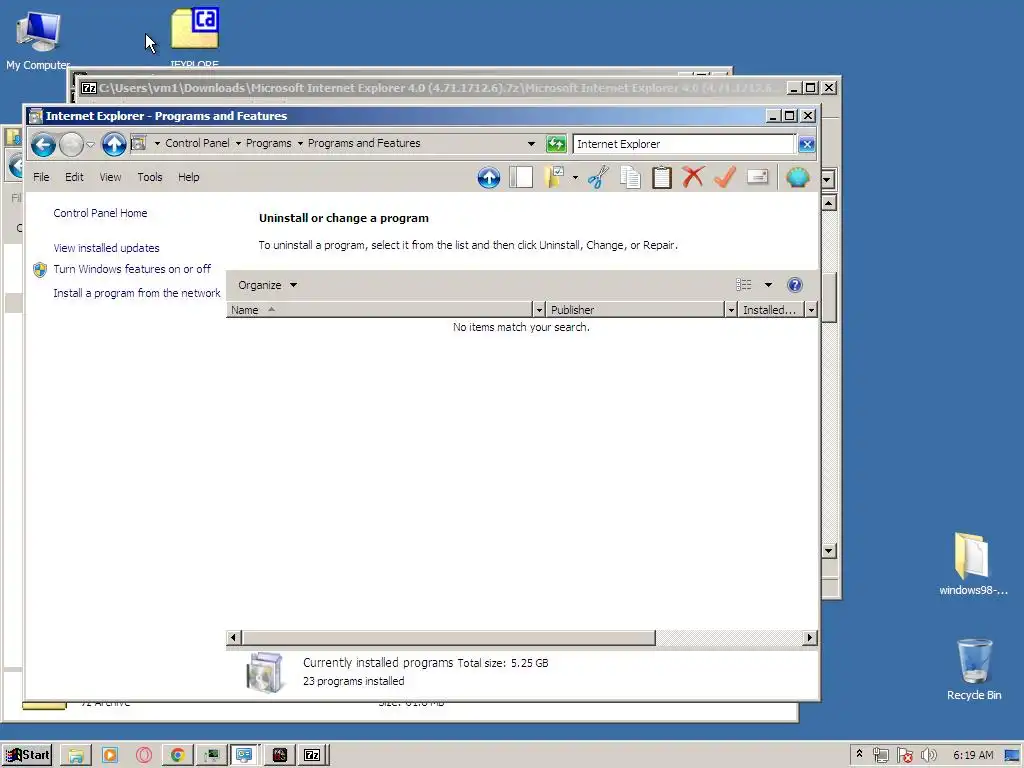The height and width of the screenshot is (768, 1024).
Task: Click the horizontal scrollbar left arrow
Action: coord(234,637)
